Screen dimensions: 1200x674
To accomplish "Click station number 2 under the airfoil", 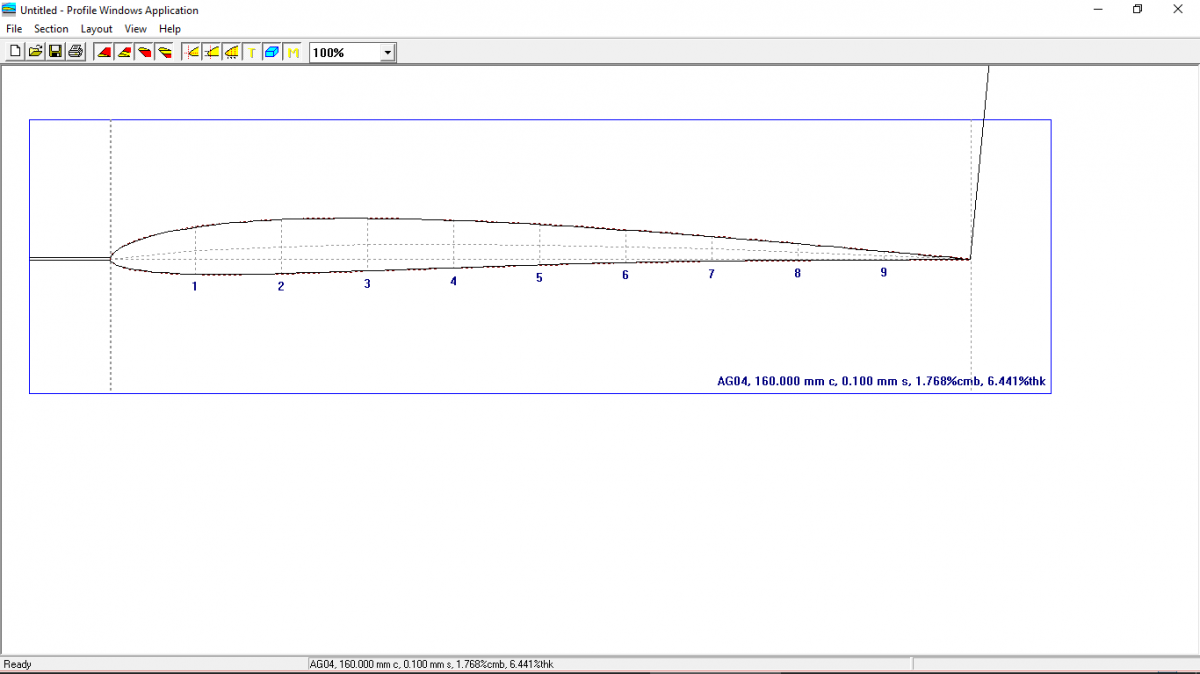I will (x=281, y=286).
